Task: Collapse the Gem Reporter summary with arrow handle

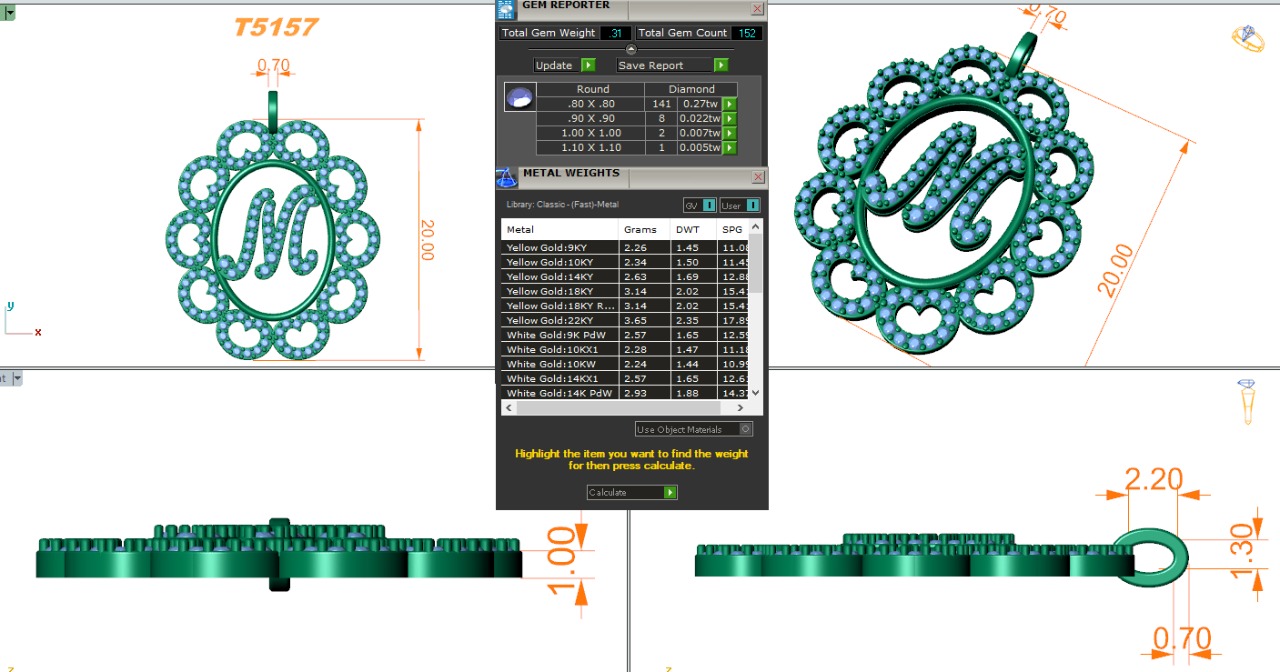Action: pos(631,49)
